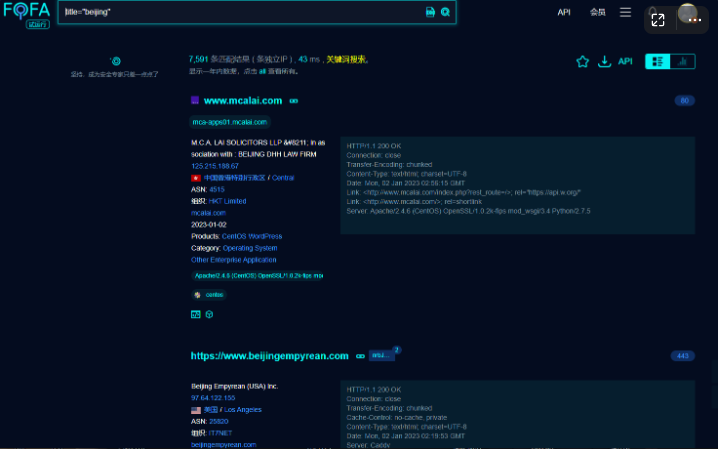The image size is (718, 449).
Task: Click the mca-apps01.mcalai.com tag
Action: pos(229,122)
